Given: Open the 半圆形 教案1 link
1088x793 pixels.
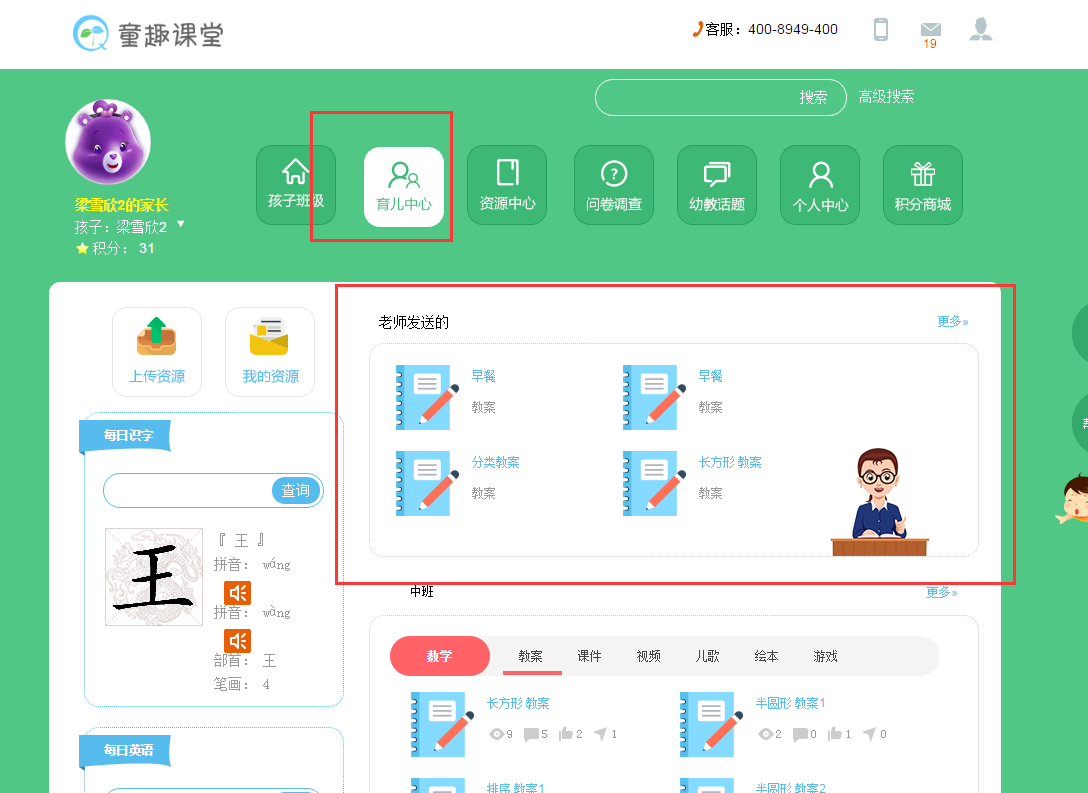Looking at the screenshot, I should (790, 704).
